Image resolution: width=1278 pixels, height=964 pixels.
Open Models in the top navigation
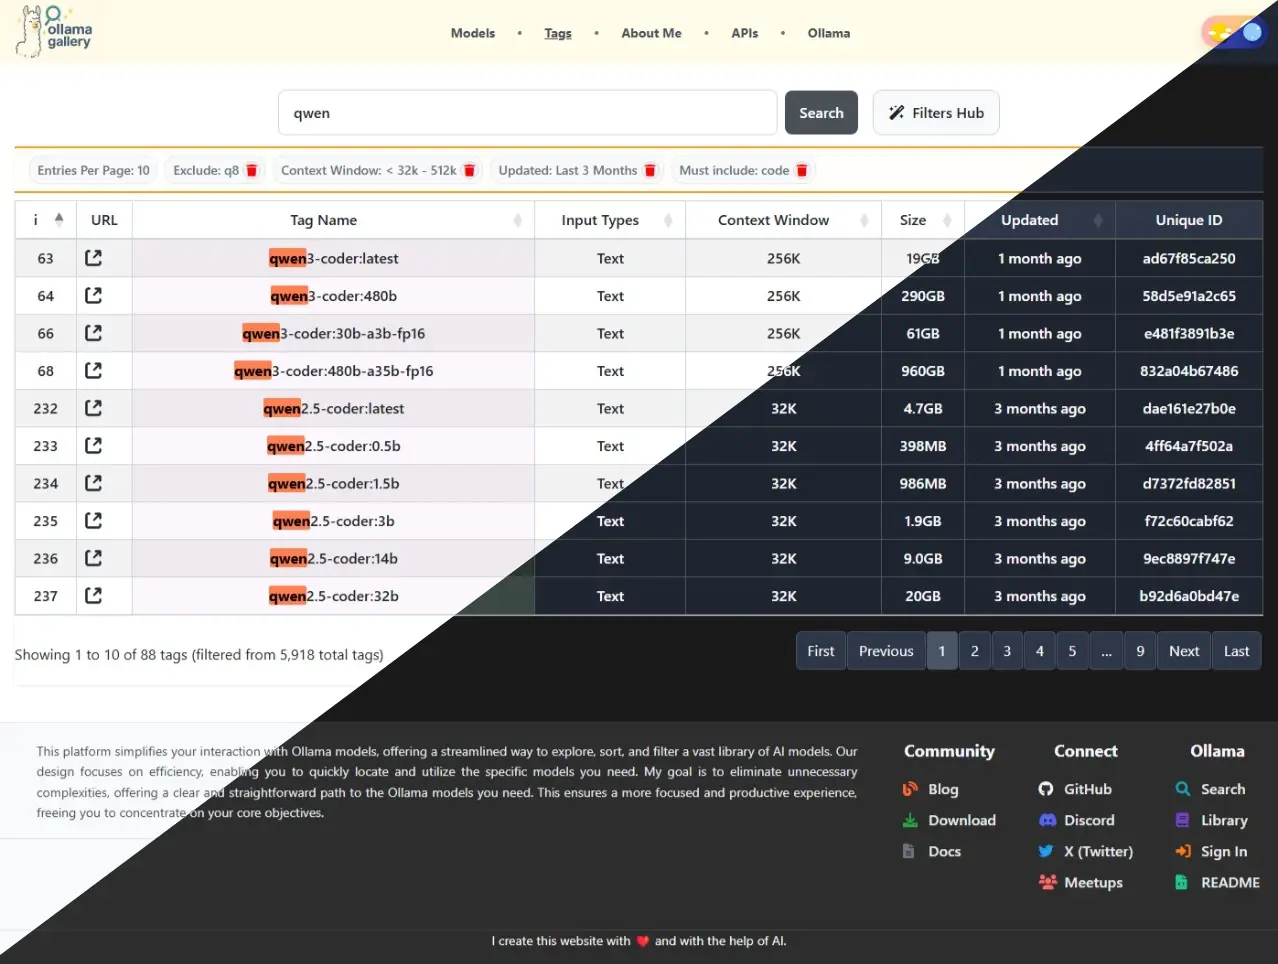(x=473, y=33)
